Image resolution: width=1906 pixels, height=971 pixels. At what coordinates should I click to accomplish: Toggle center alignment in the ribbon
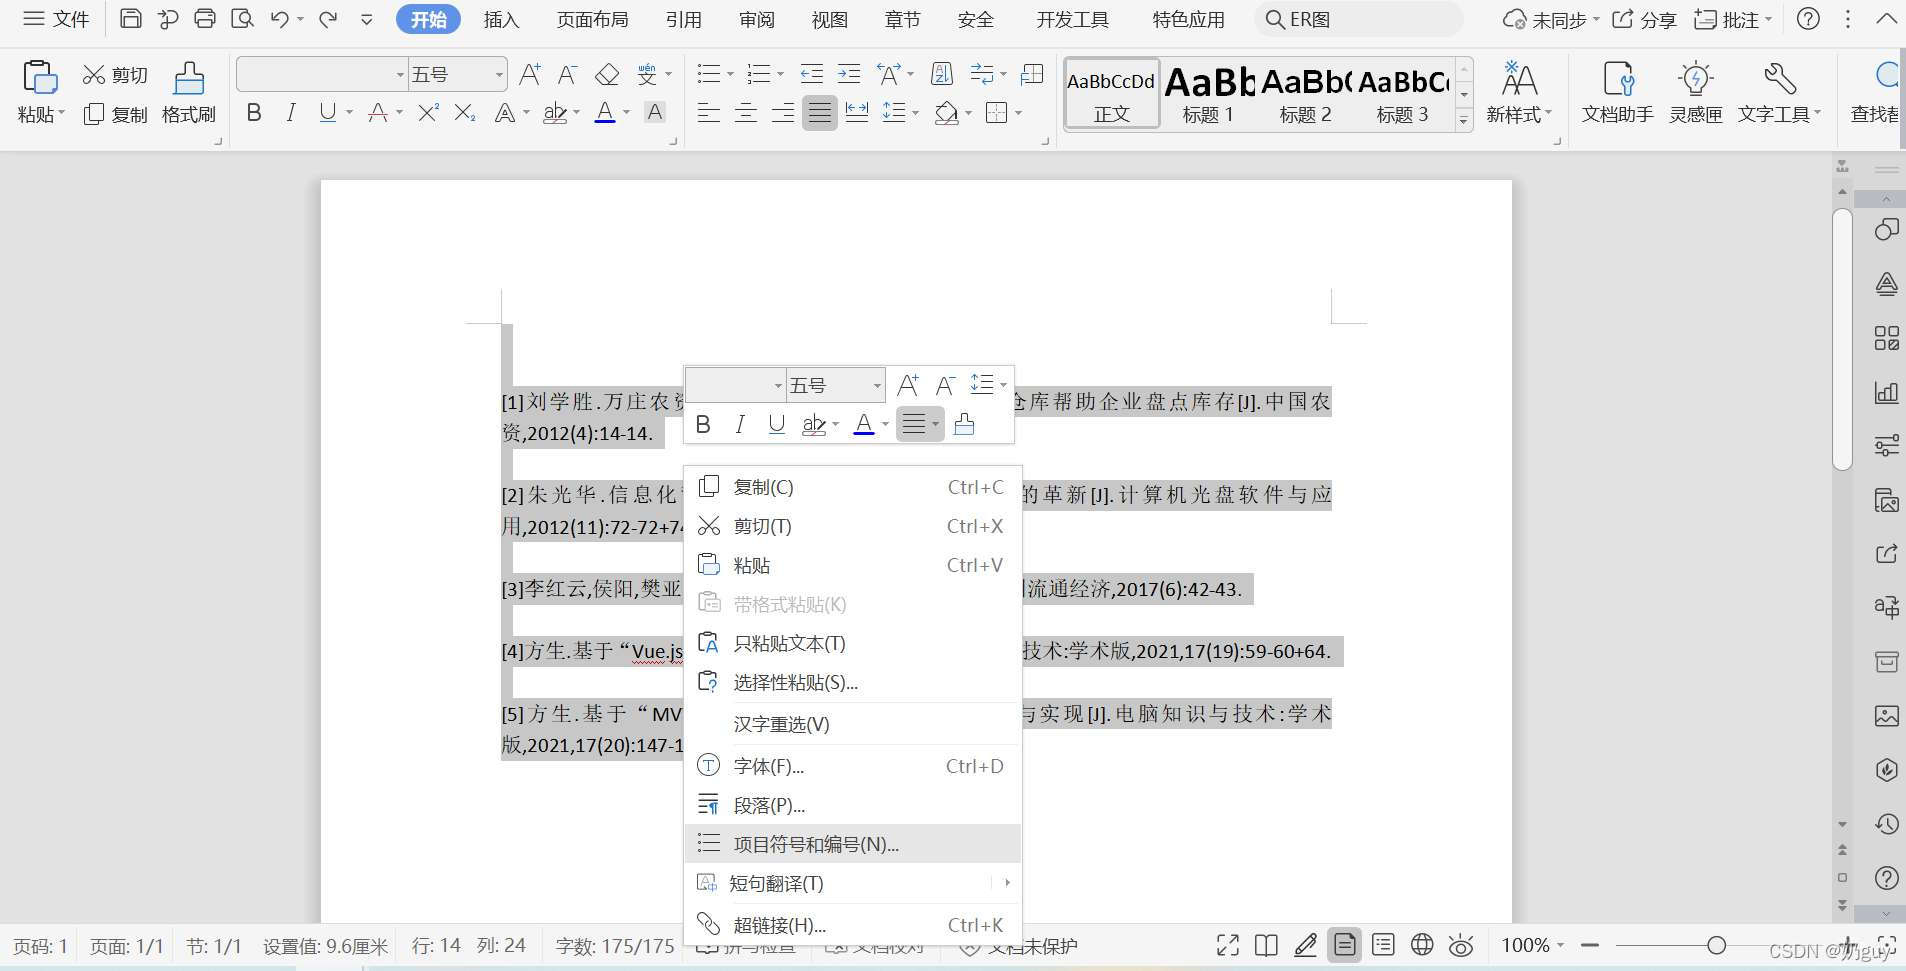click(x=745, y=113)
